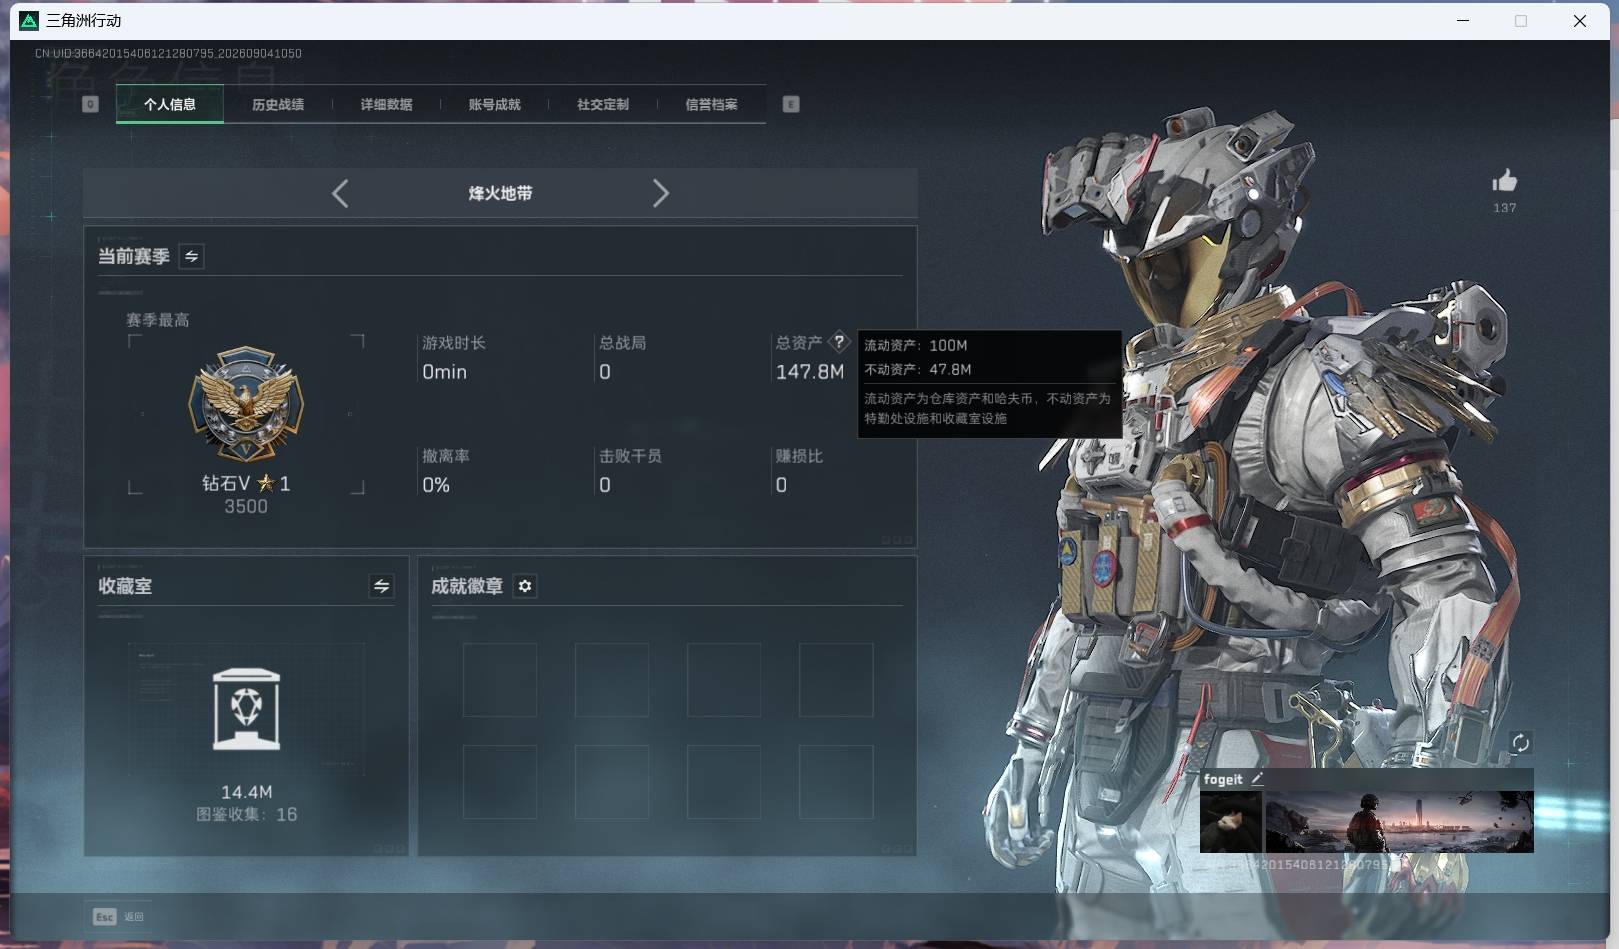Click the 总资产 value 147.8M

[x=810, y=372]
